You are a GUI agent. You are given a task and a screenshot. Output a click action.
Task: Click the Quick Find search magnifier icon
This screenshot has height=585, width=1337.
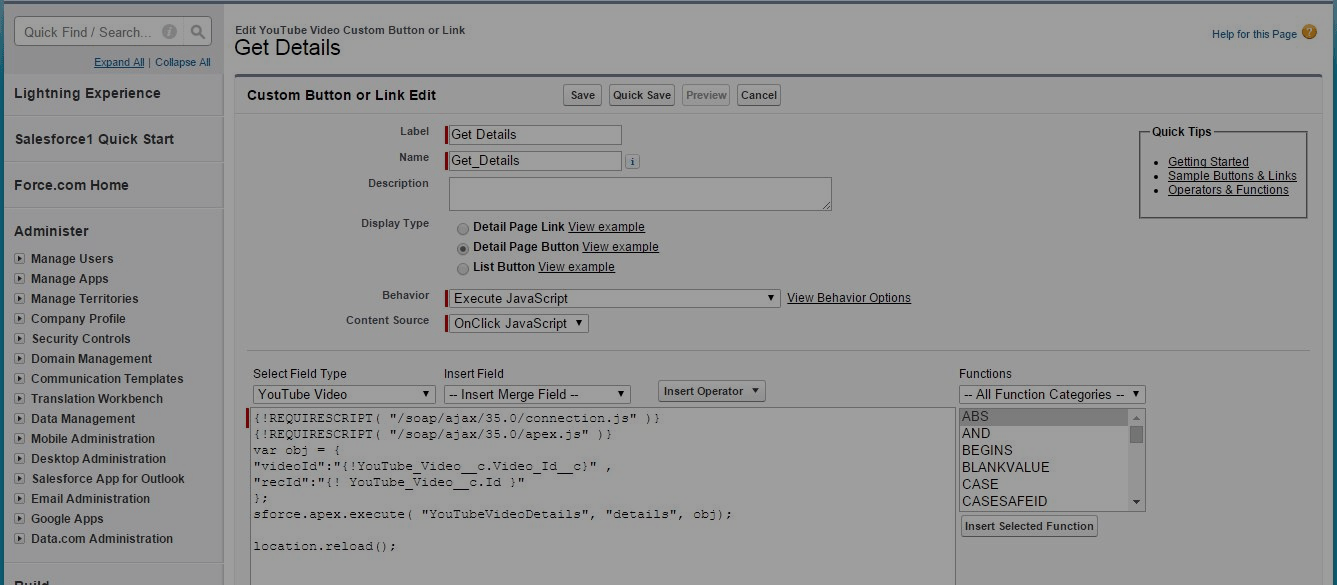pyautogui.click(x=199, y=32)
